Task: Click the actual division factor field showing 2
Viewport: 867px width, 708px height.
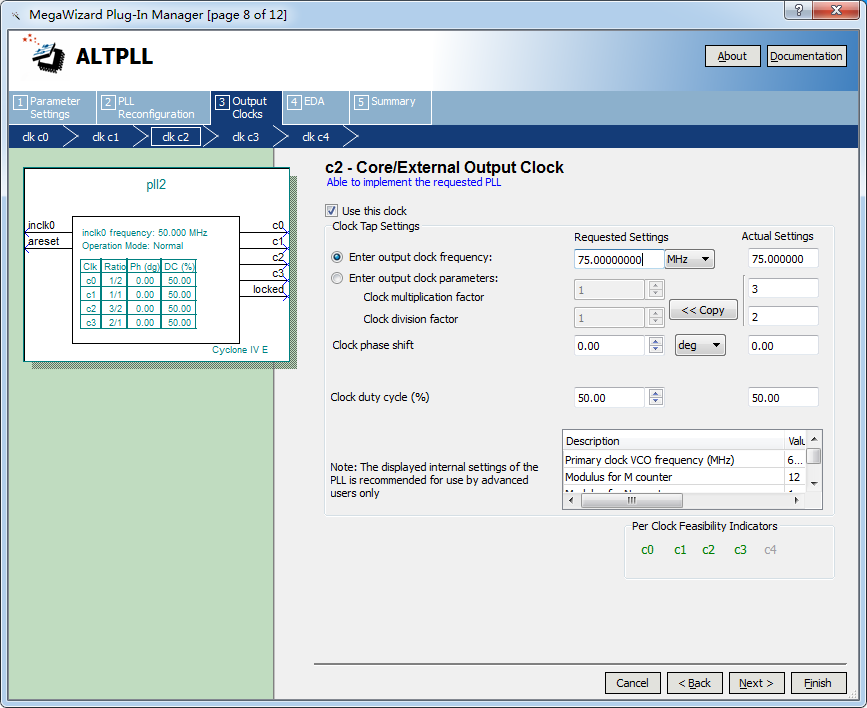Action: pos(783,317)
